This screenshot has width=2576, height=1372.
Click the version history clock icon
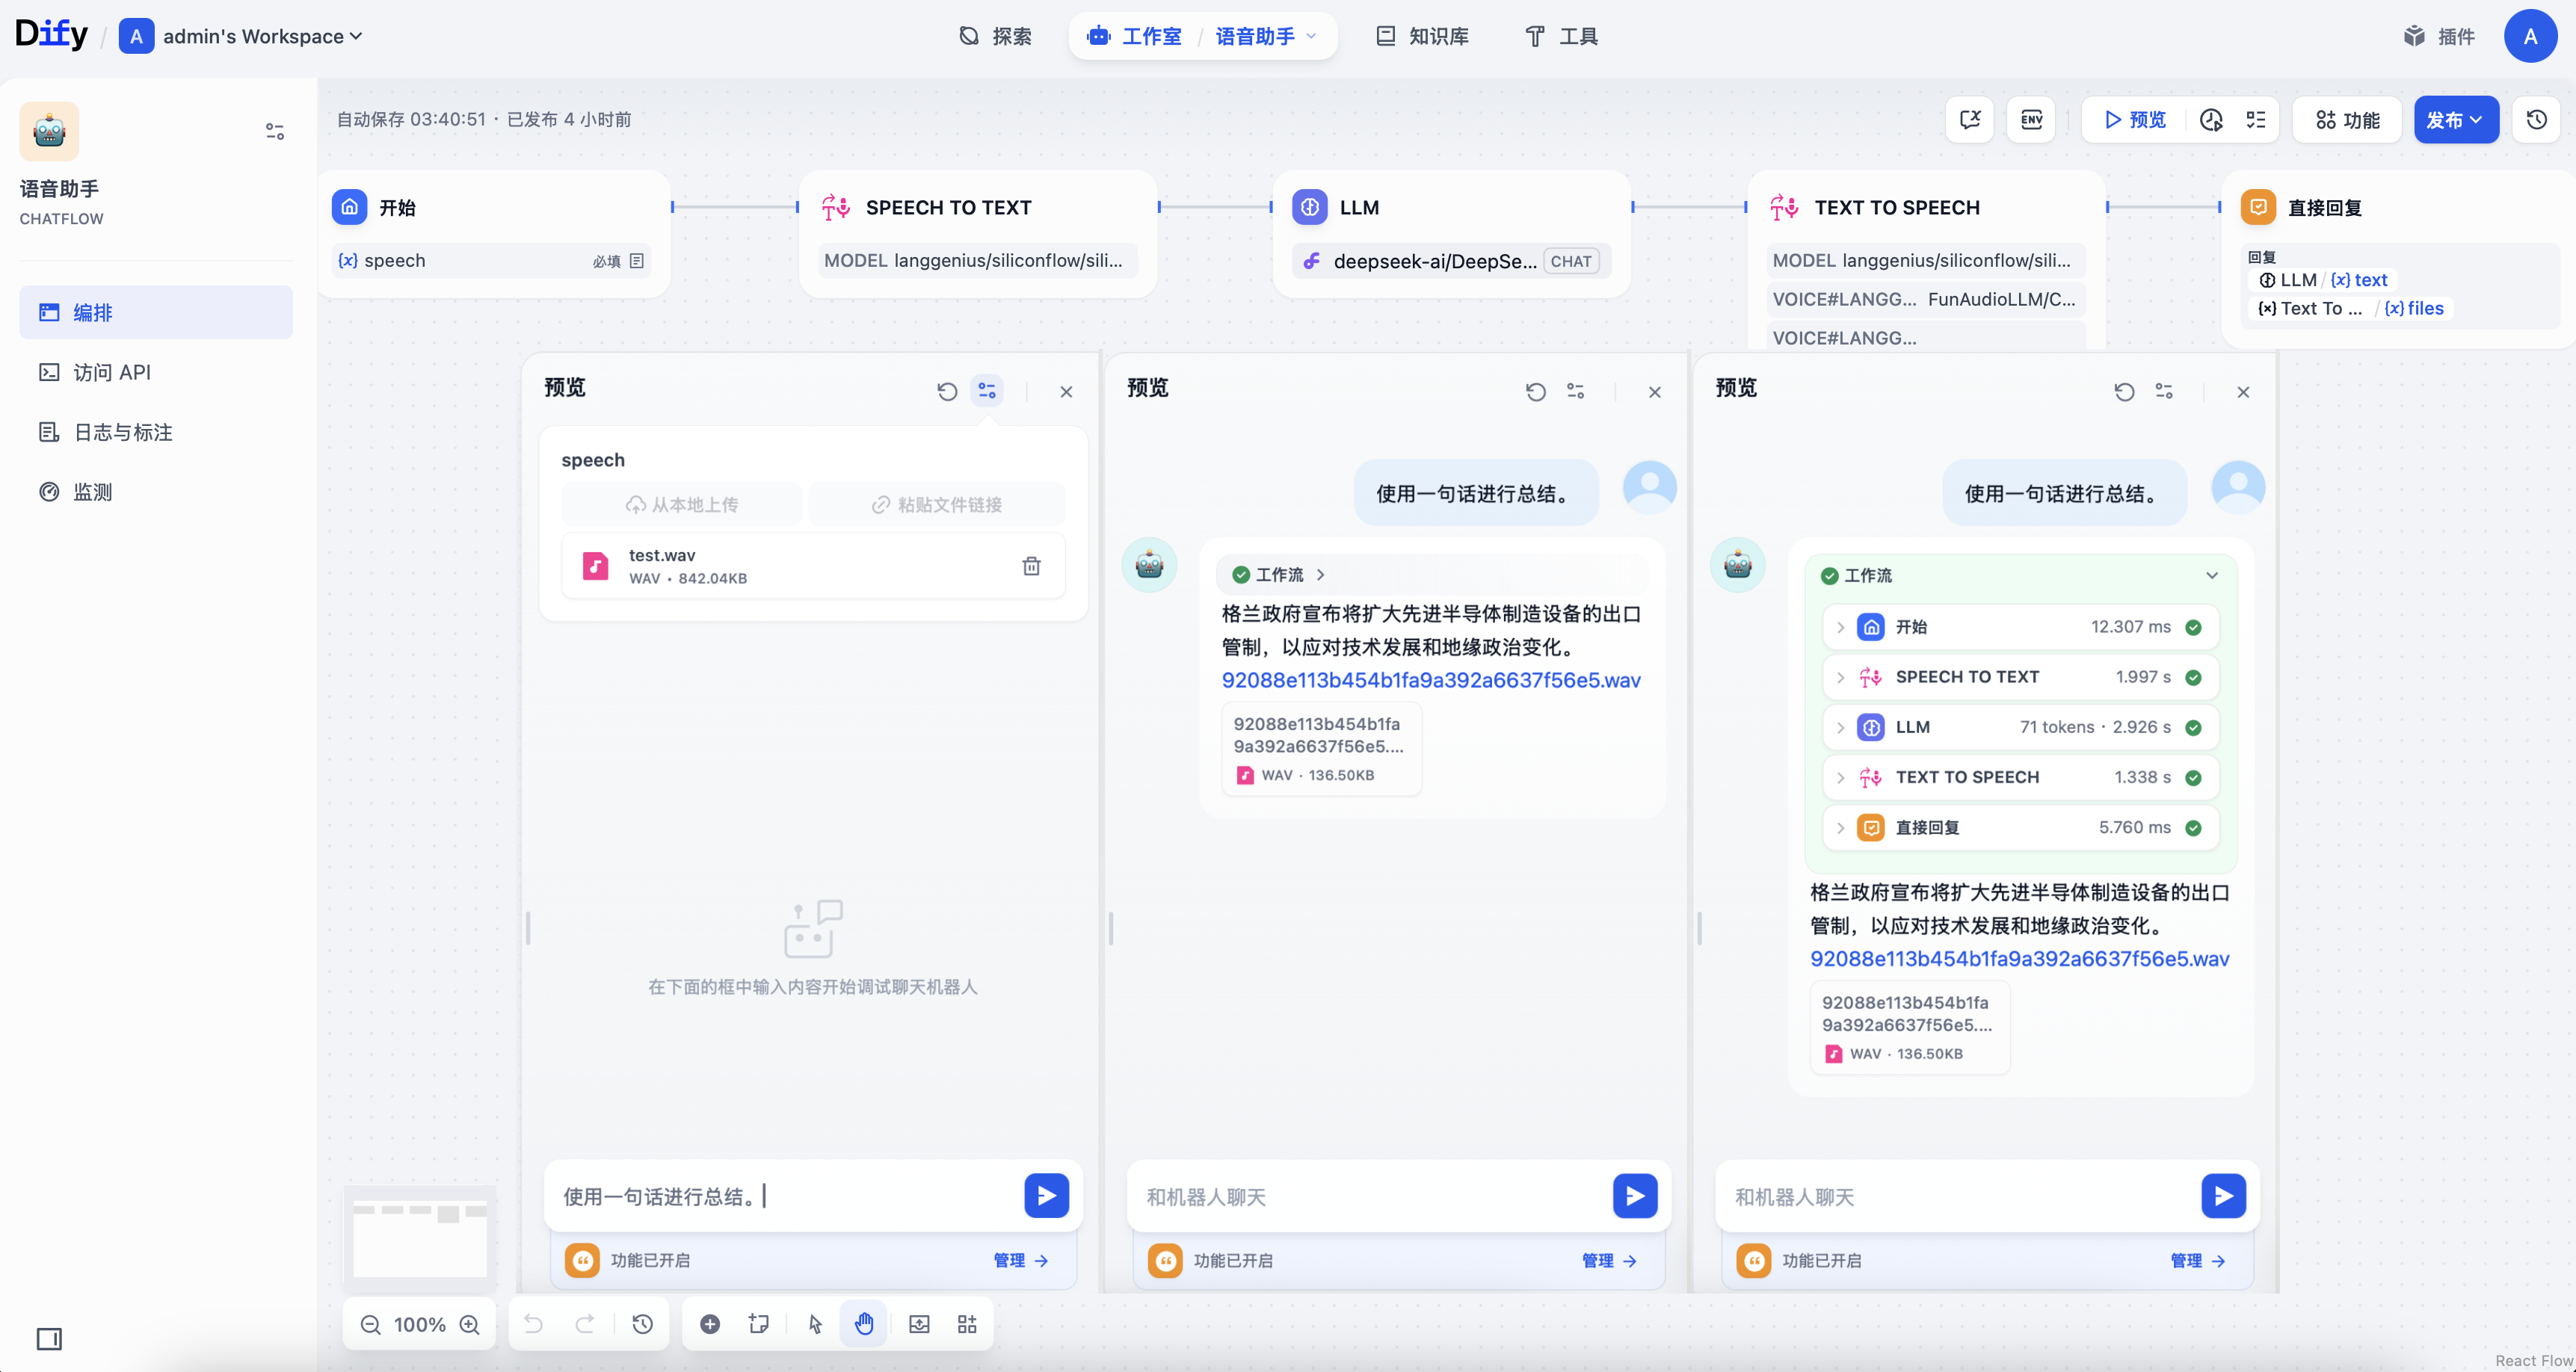click(x=2537, y=120)
